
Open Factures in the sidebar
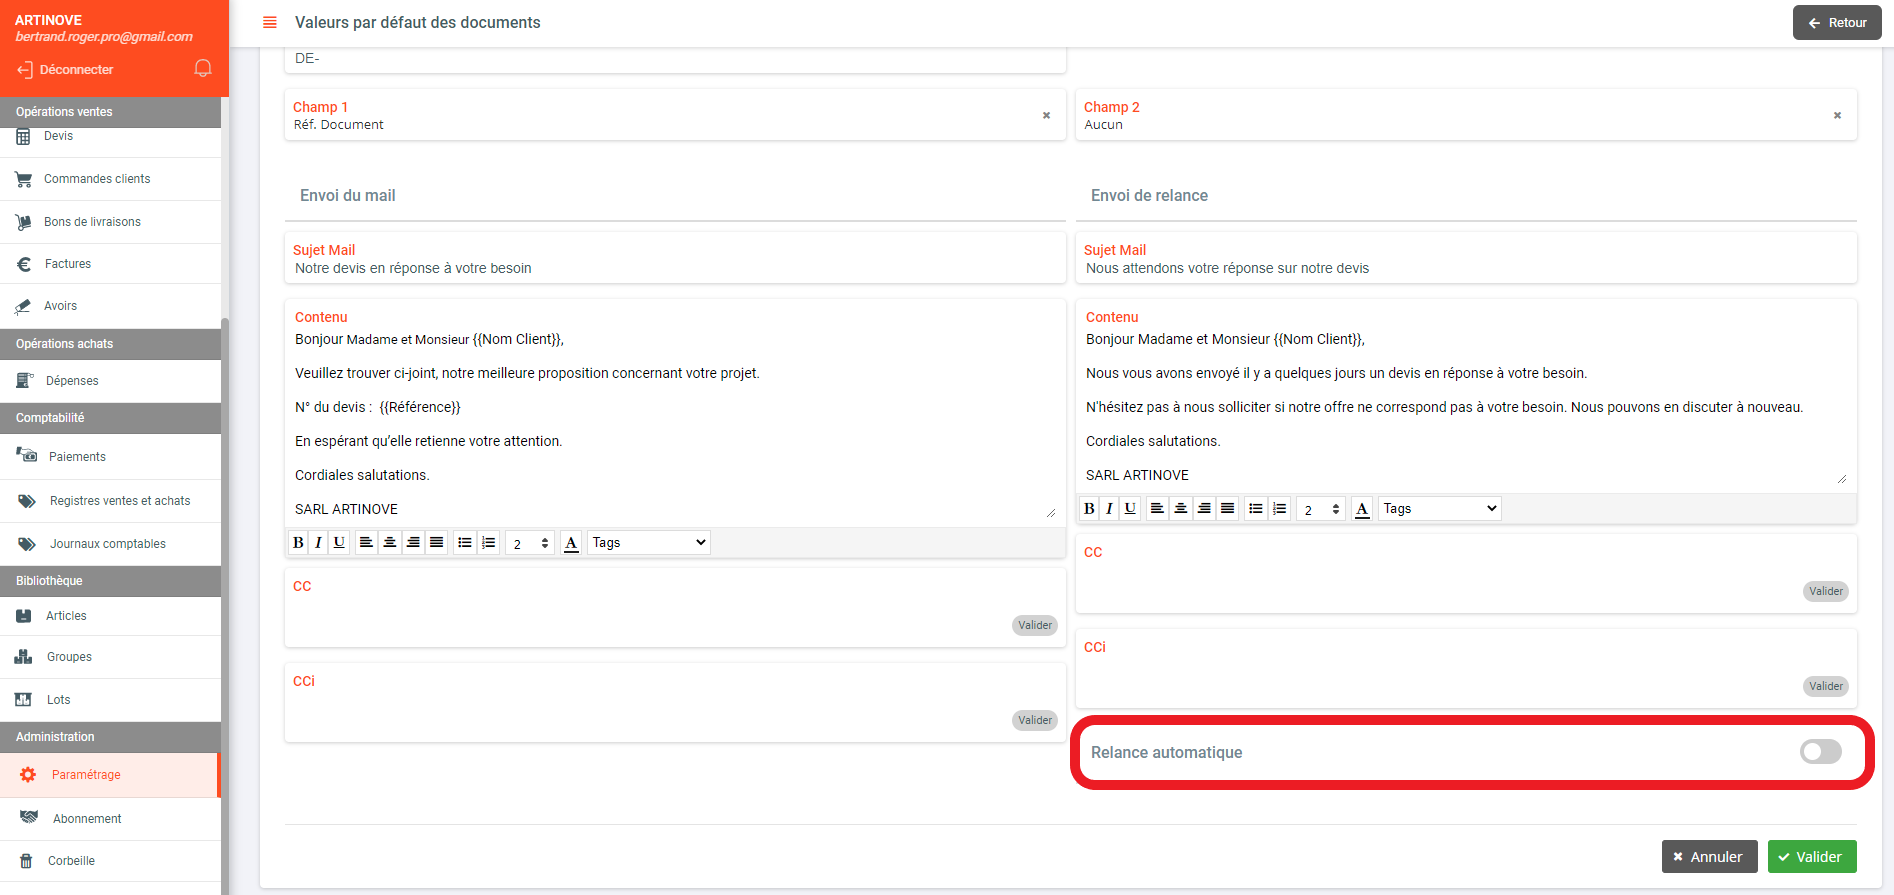(68, 264)
